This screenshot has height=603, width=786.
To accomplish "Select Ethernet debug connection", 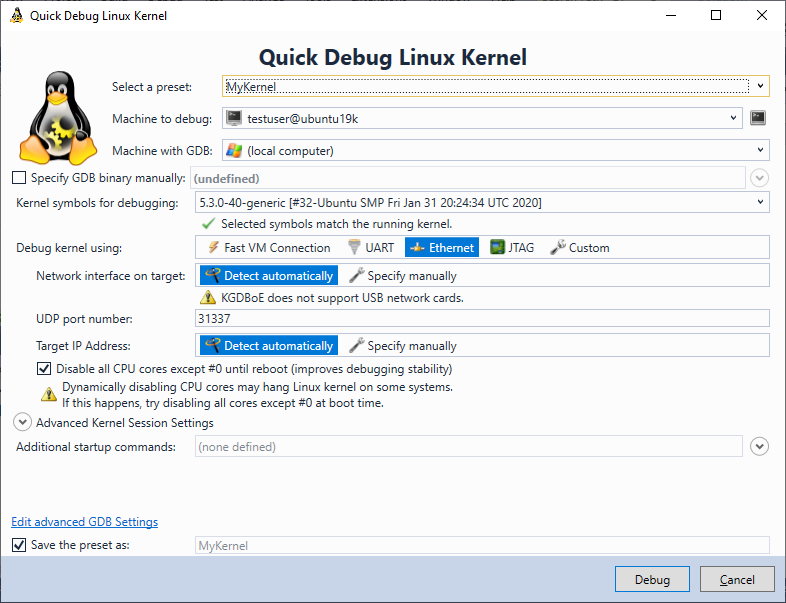I will tap(442, 248).
